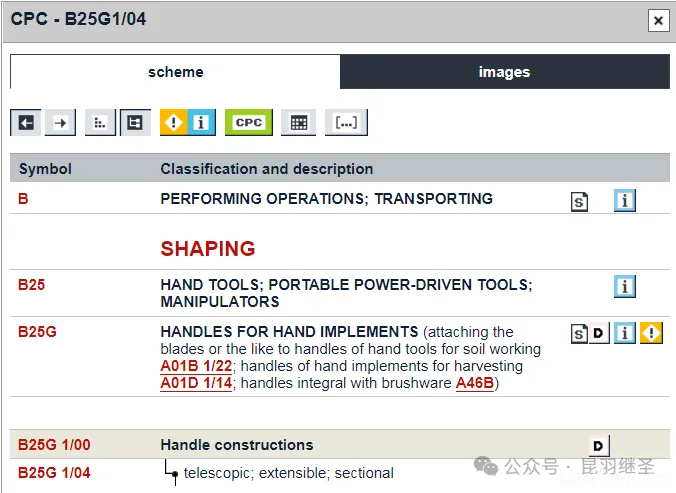Toggle the dotted hierarchy view button
The width and height of the screenshot is (676, 493).
point(100,122)
